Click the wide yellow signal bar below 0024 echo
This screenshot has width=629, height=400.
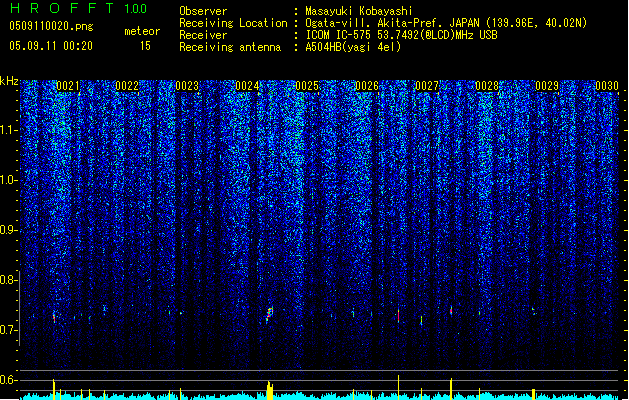coord(270,390)
